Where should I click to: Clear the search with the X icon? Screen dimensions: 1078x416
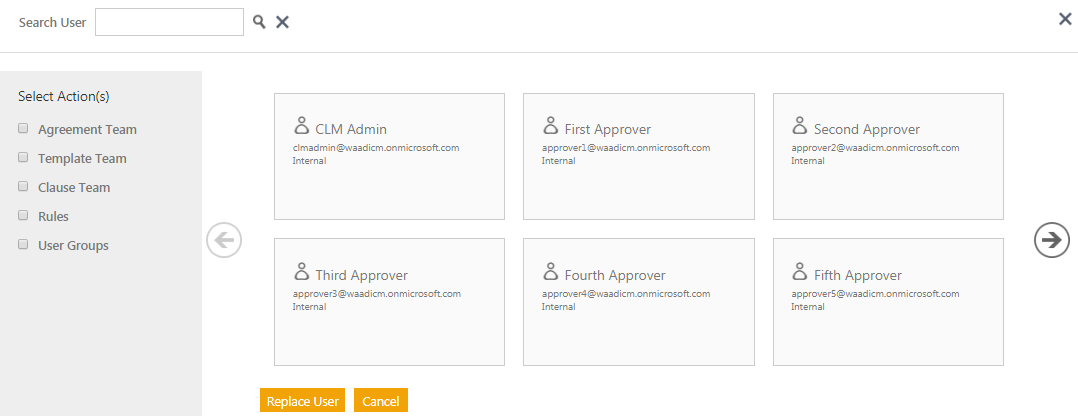click(x=282, y=22)
